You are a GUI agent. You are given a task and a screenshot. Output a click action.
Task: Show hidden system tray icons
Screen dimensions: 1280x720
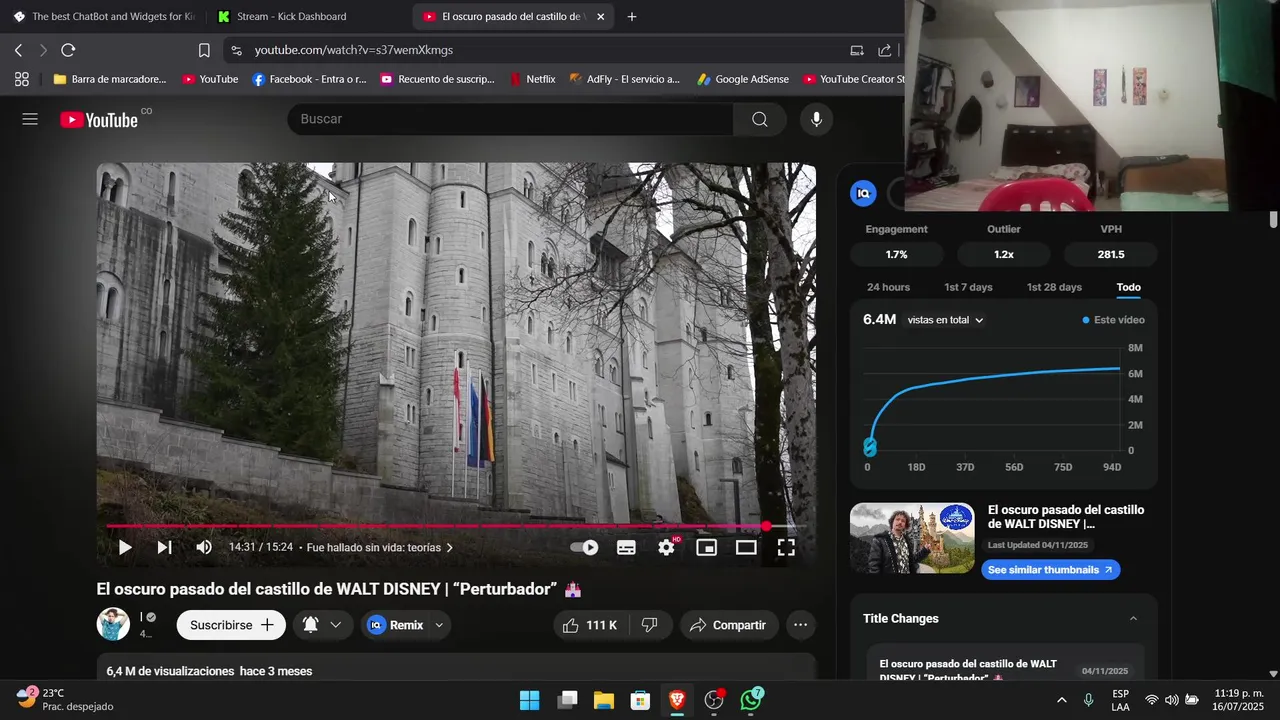(1061, 700)
